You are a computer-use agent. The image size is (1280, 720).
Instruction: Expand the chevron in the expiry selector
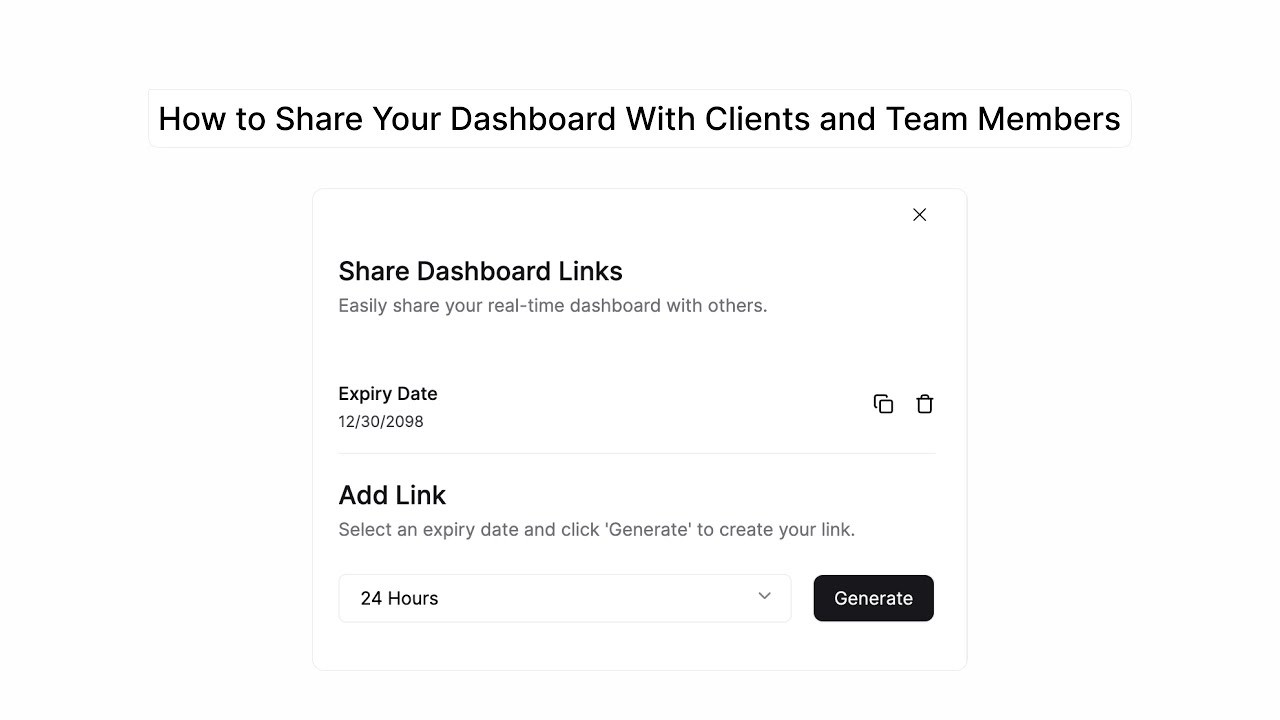(765, 596)
